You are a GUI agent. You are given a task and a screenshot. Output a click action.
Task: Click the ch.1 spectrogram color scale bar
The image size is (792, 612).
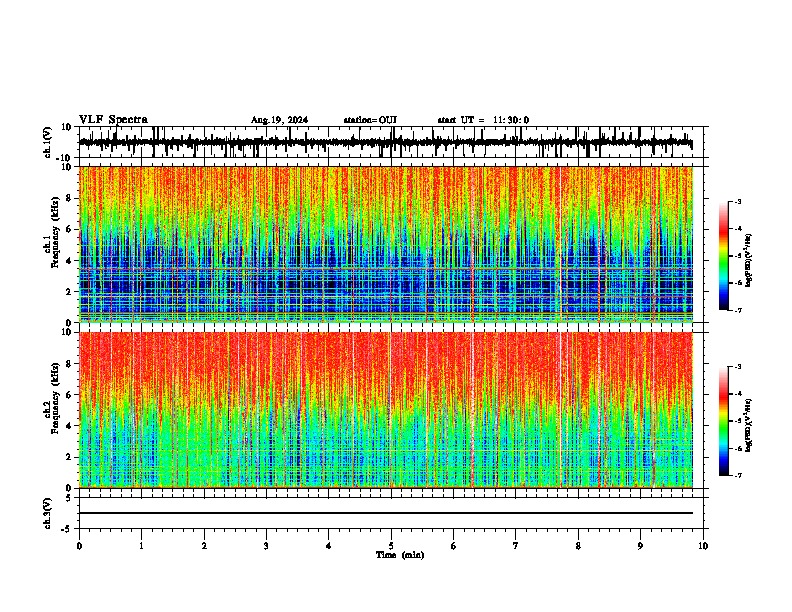(x=723, y=256)
